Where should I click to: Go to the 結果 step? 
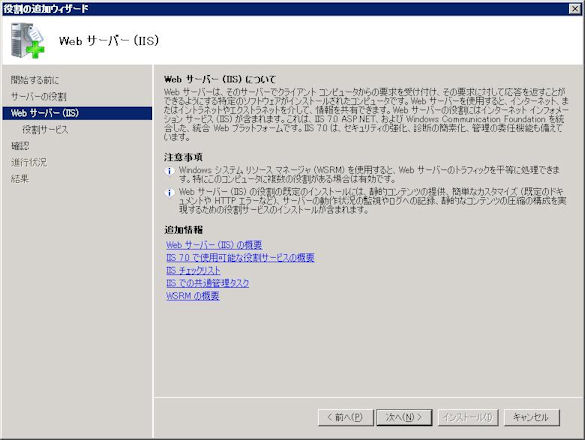pos(20,179)
